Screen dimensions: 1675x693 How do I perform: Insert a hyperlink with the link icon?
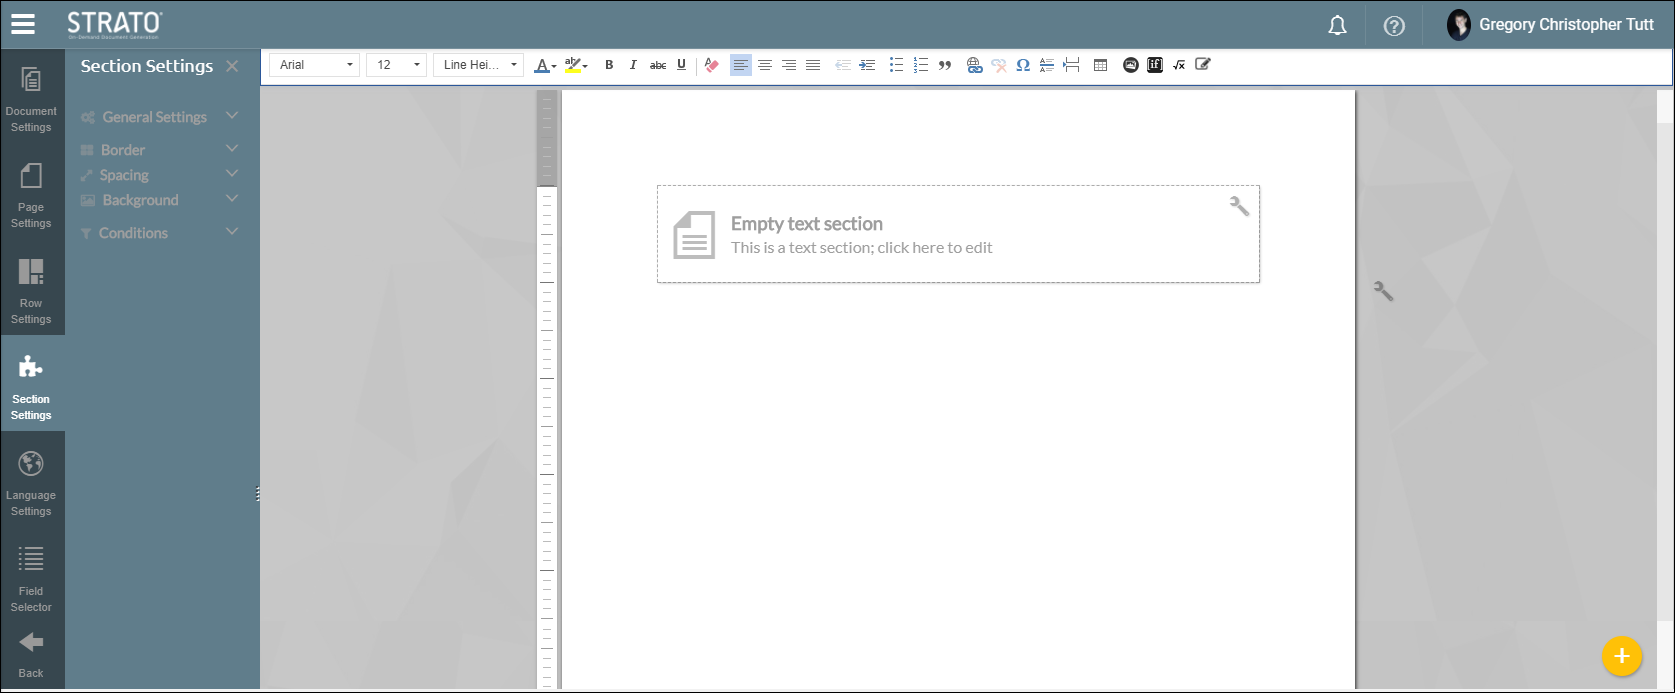tap(974, 65)
